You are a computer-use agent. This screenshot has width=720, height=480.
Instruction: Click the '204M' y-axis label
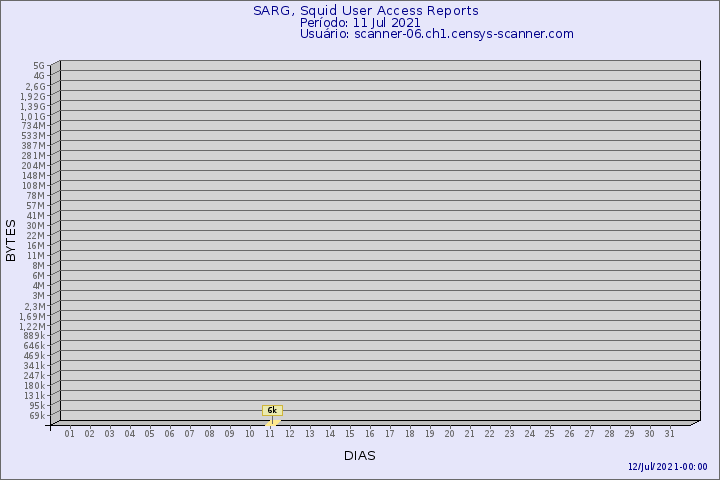pyautogui.click(x=34, y=166)
